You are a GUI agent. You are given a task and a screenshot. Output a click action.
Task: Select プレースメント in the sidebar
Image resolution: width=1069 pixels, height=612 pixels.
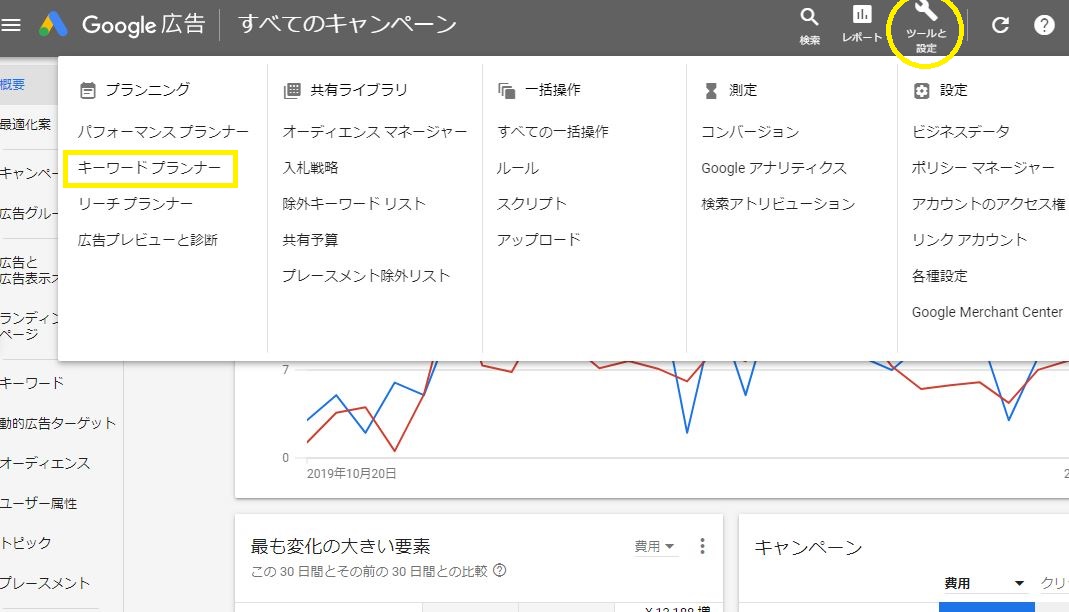point(45,583)
